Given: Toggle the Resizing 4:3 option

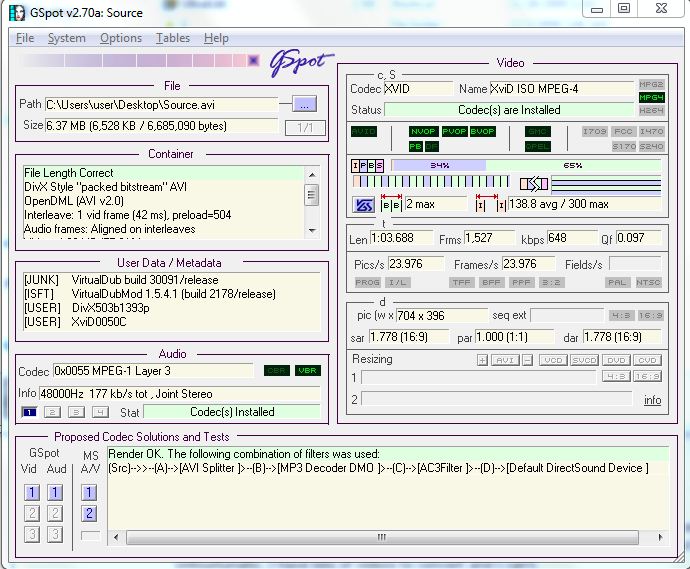Looking at the screenshot, I should click(616, 376).
